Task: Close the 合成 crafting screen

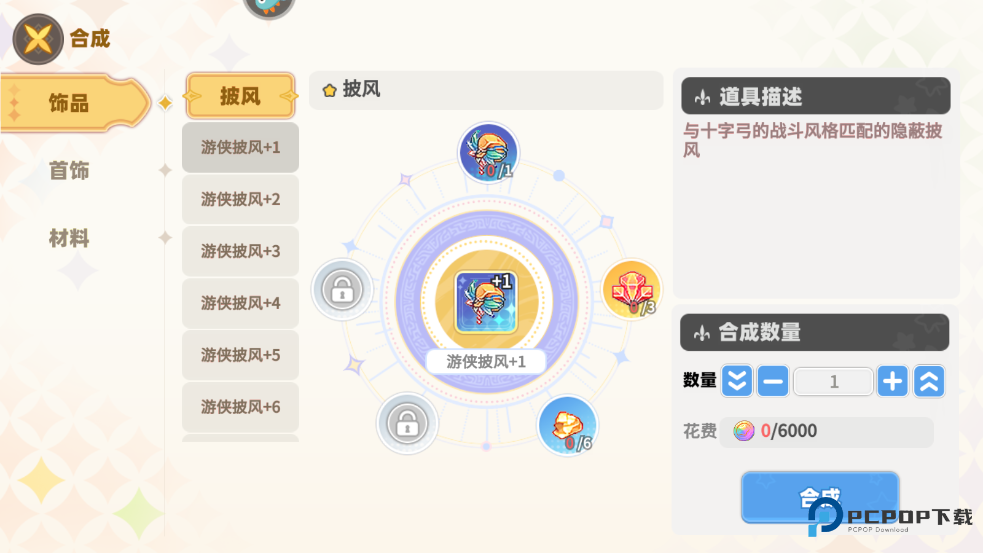Action: pyautogui.click(x=38, y=40)
